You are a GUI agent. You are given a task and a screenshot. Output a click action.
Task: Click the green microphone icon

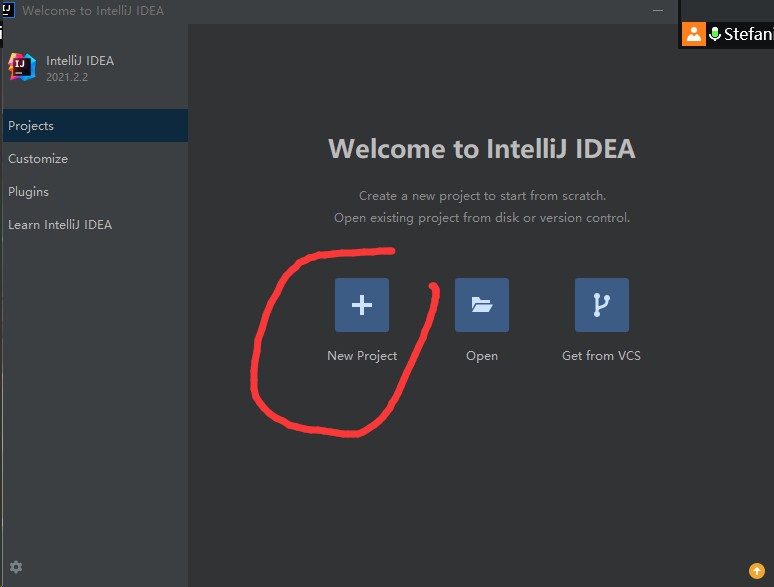(715, 34)
